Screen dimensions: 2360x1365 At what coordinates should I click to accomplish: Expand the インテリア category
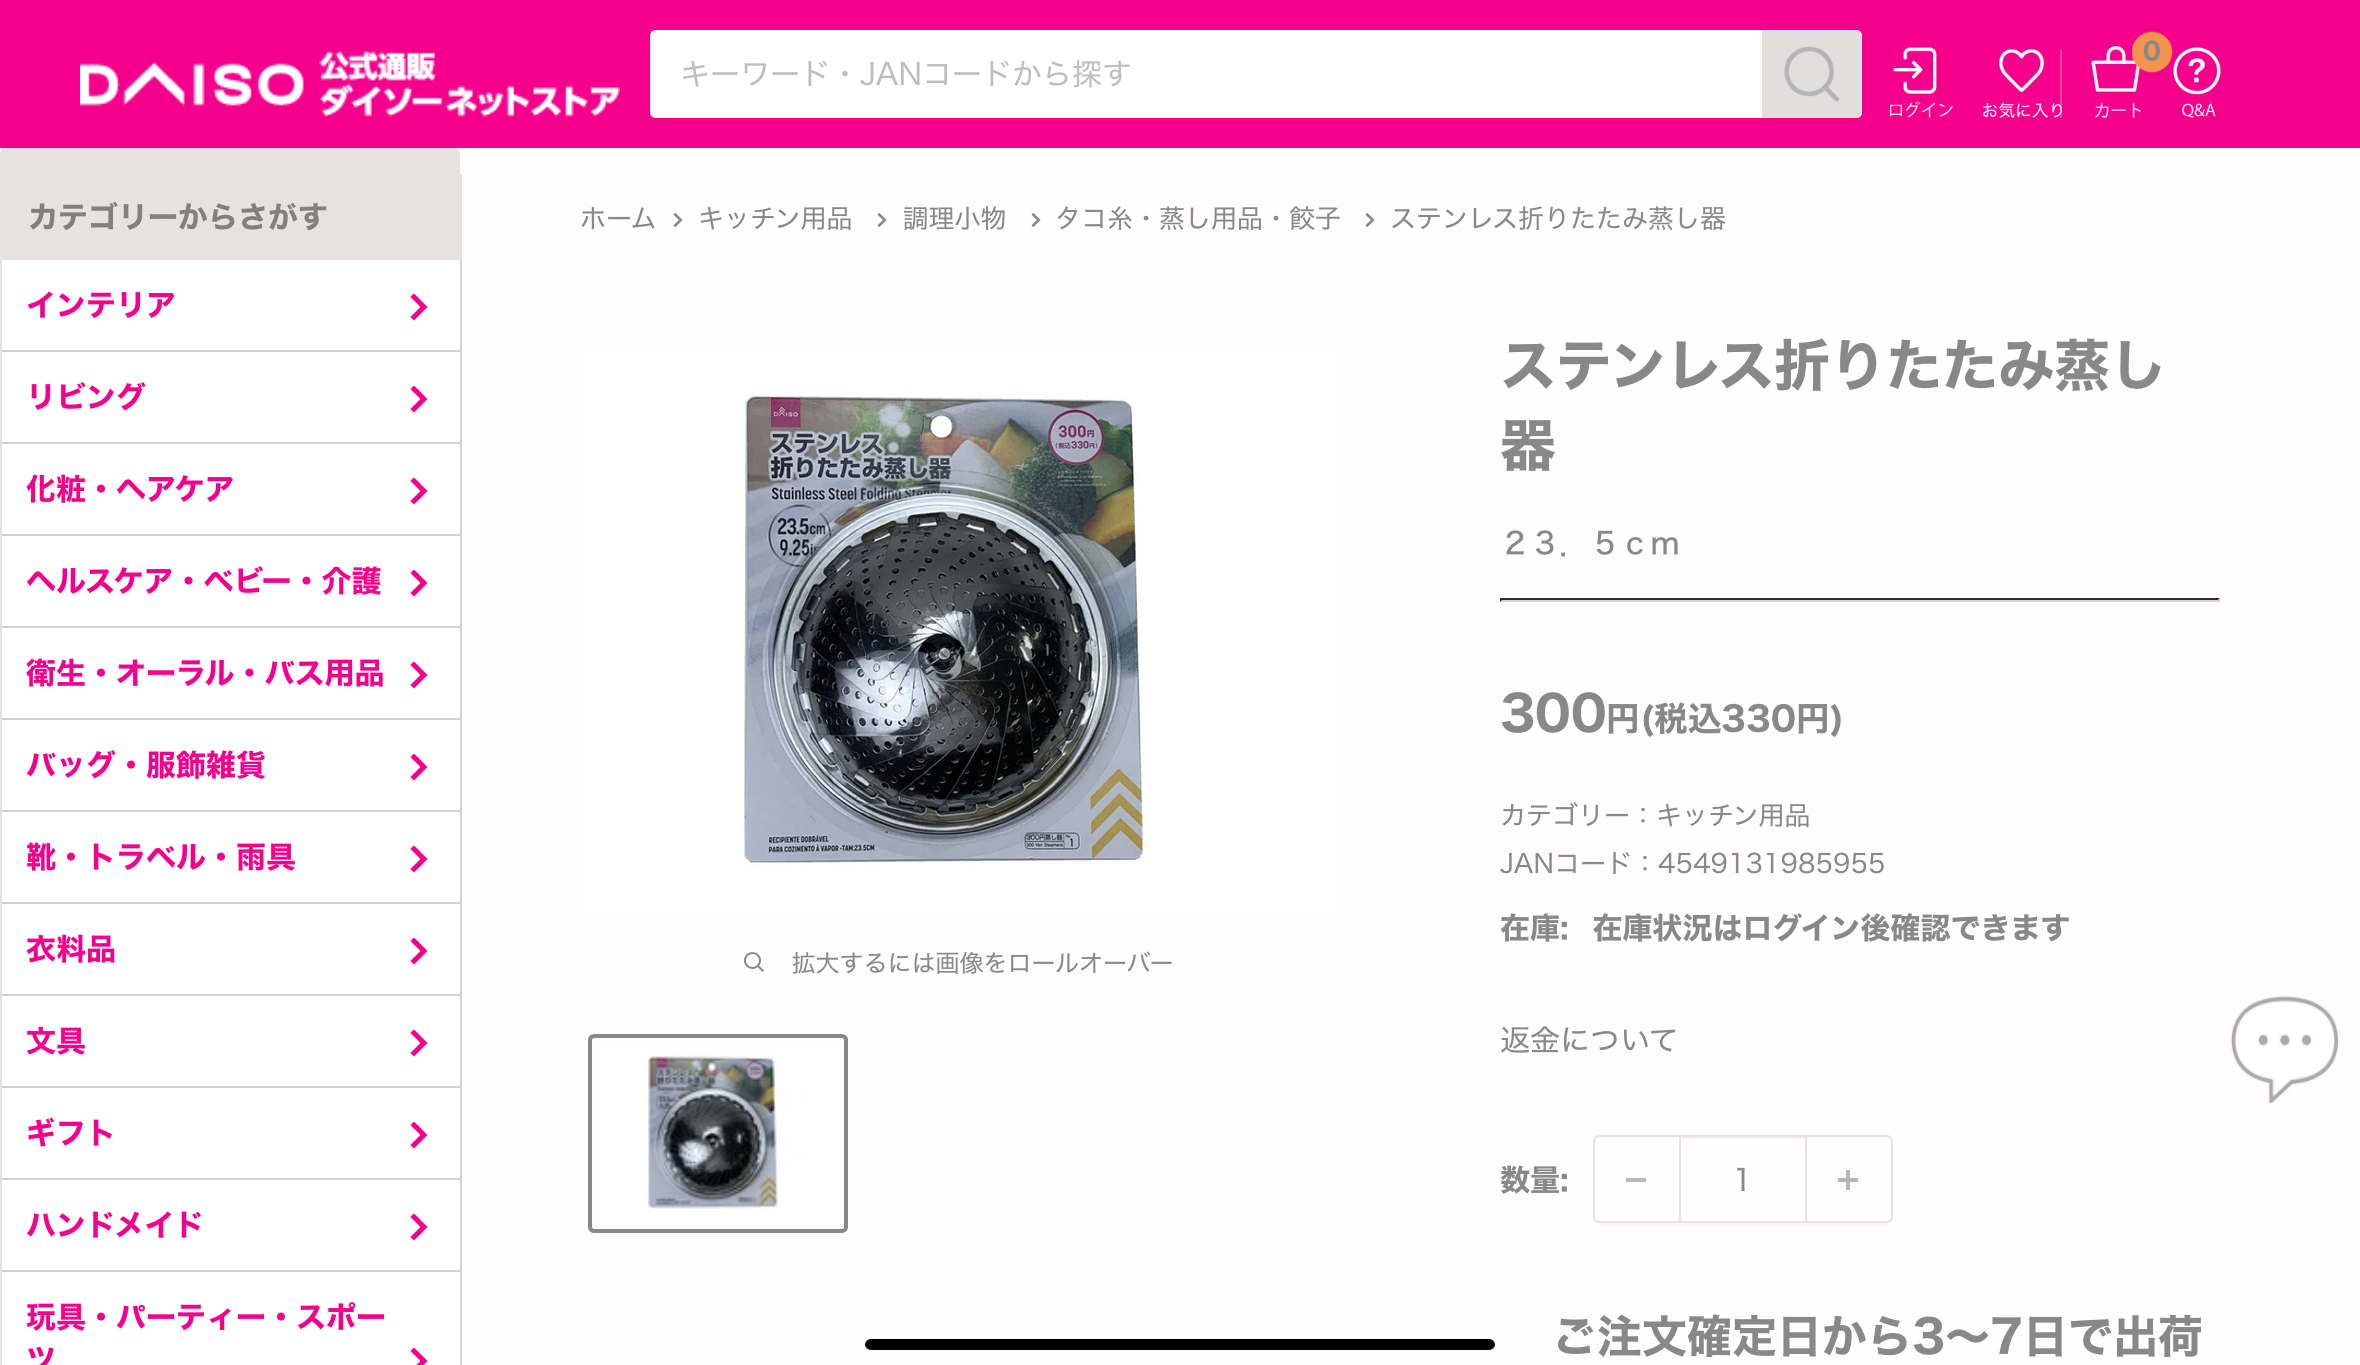click(231, 306)
